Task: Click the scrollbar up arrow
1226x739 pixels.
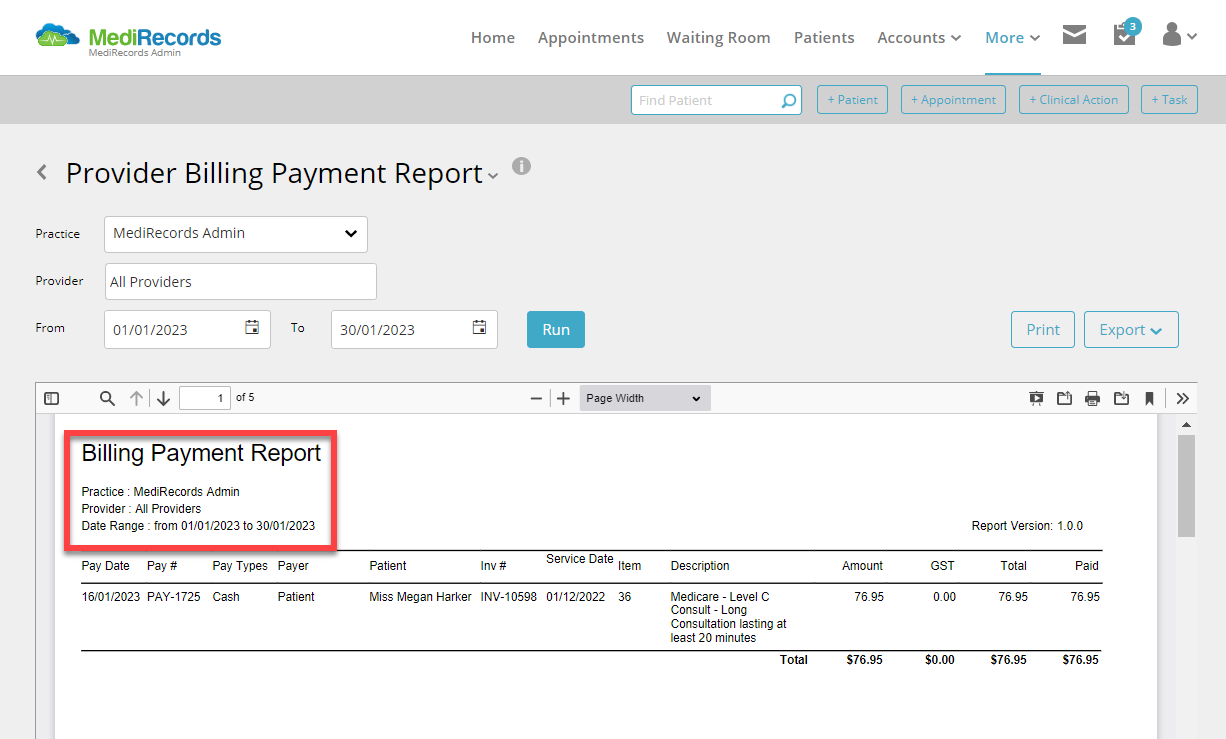Action: click(1187, 425)
